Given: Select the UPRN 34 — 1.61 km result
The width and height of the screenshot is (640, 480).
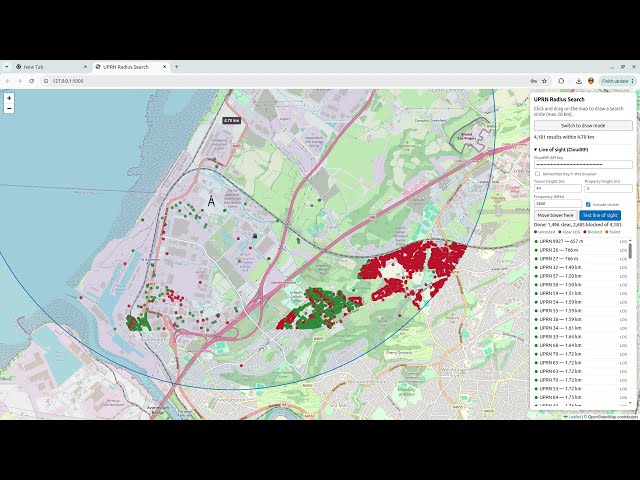Looking at the screenshot, I should 580,328.
